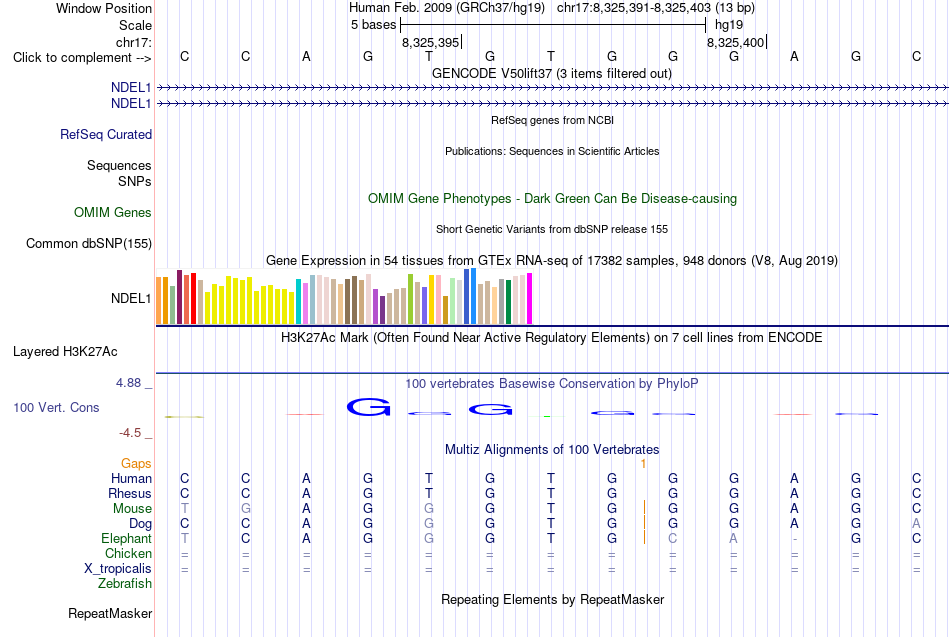The height and width of the screenshot is (637, 950).
Task: Click the dark green bar in GTEx chart
Action: click(508, 302)
